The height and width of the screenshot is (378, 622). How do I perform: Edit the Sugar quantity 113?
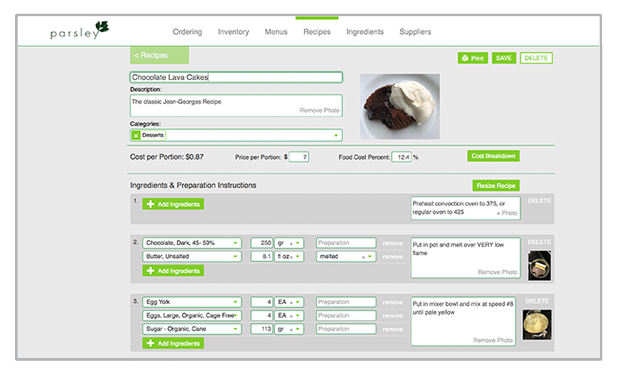click(x=261, y=329)
